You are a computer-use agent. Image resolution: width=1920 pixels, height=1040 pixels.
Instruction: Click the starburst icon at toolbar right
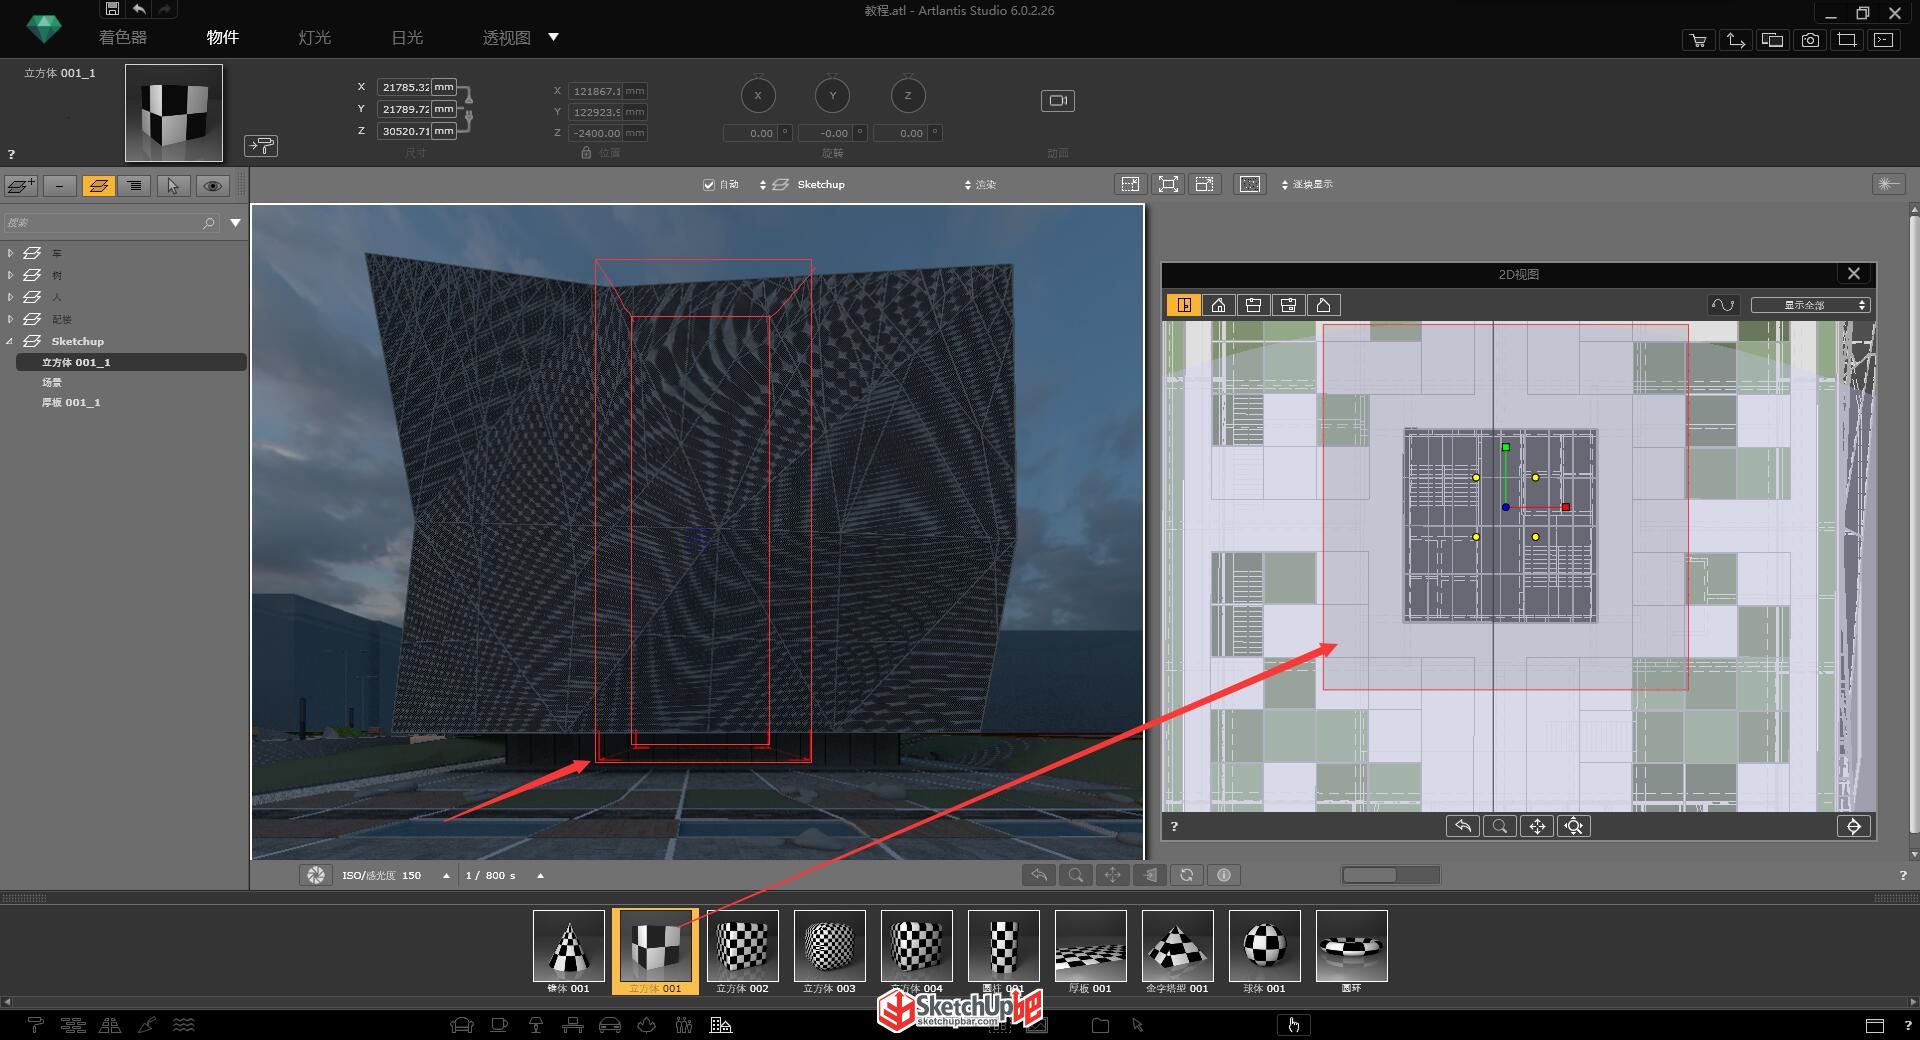1887,184
